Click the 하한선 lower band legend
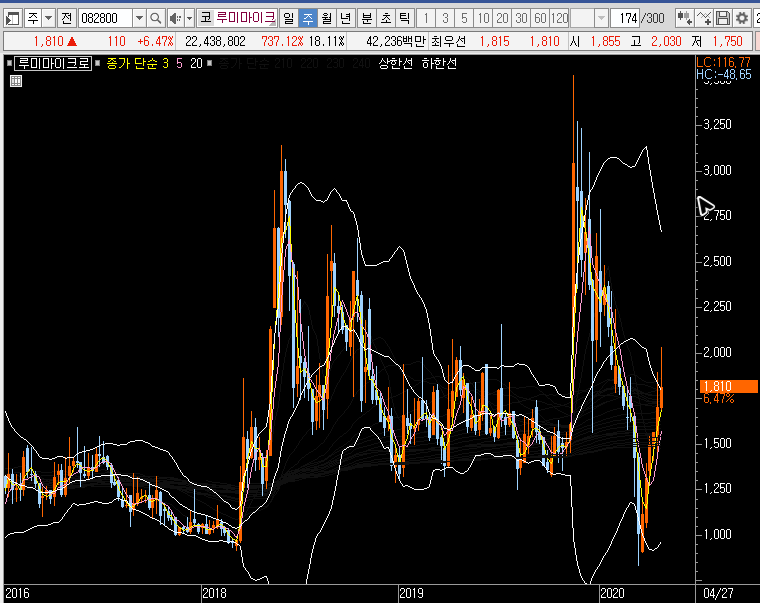This screenshot has width=760, height=603. [439, 63]
